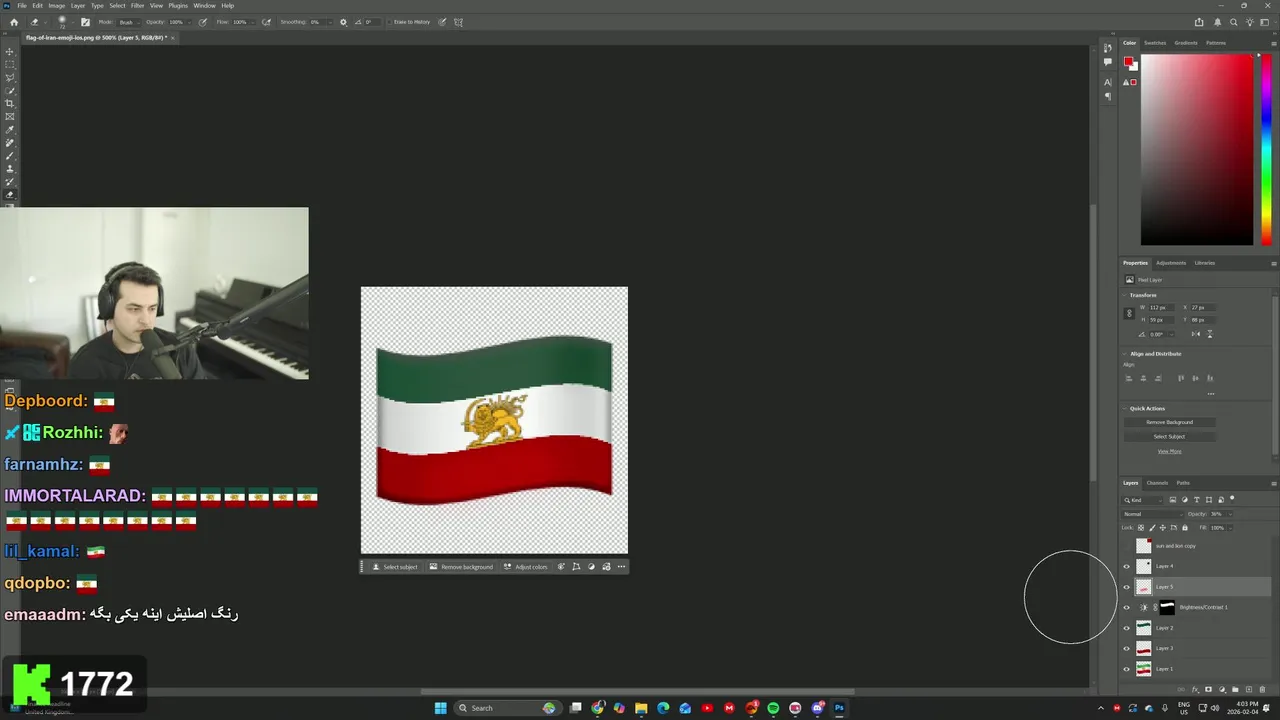Open layer styles fx icon
1280x720 pixels.
coord(1195,689)
